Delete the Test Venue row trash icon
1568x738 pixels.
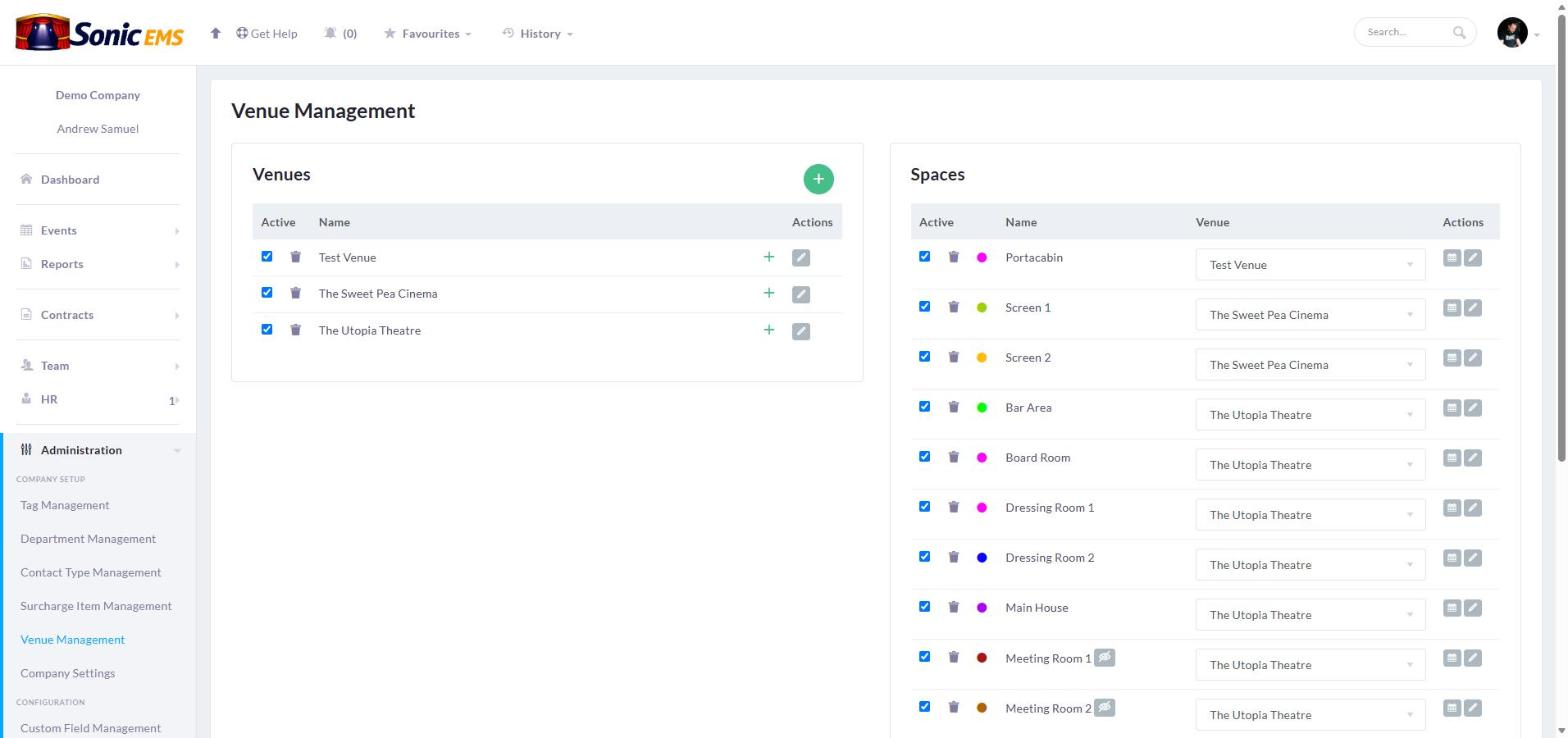(x=295, y=257)
